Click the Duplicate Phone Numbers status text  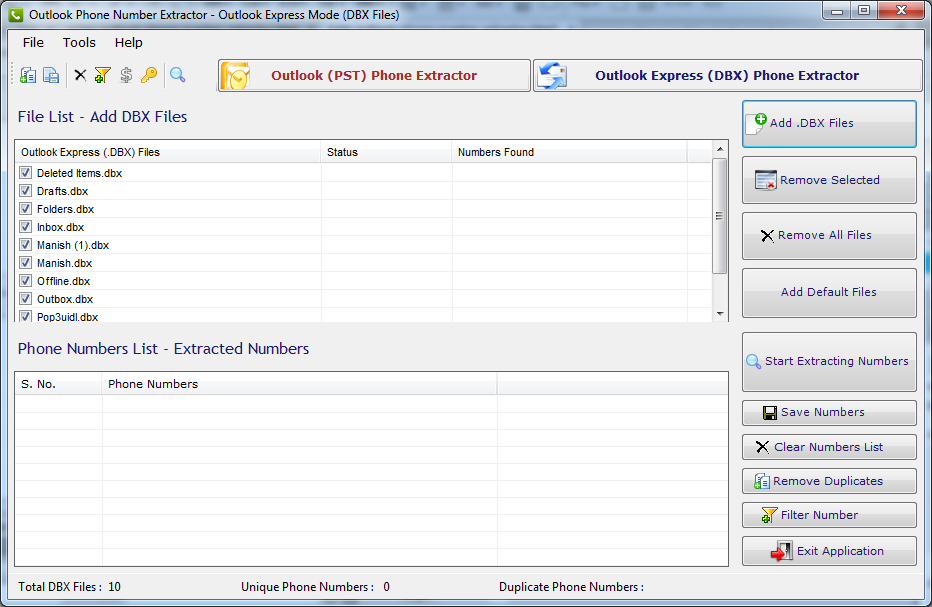572,587
